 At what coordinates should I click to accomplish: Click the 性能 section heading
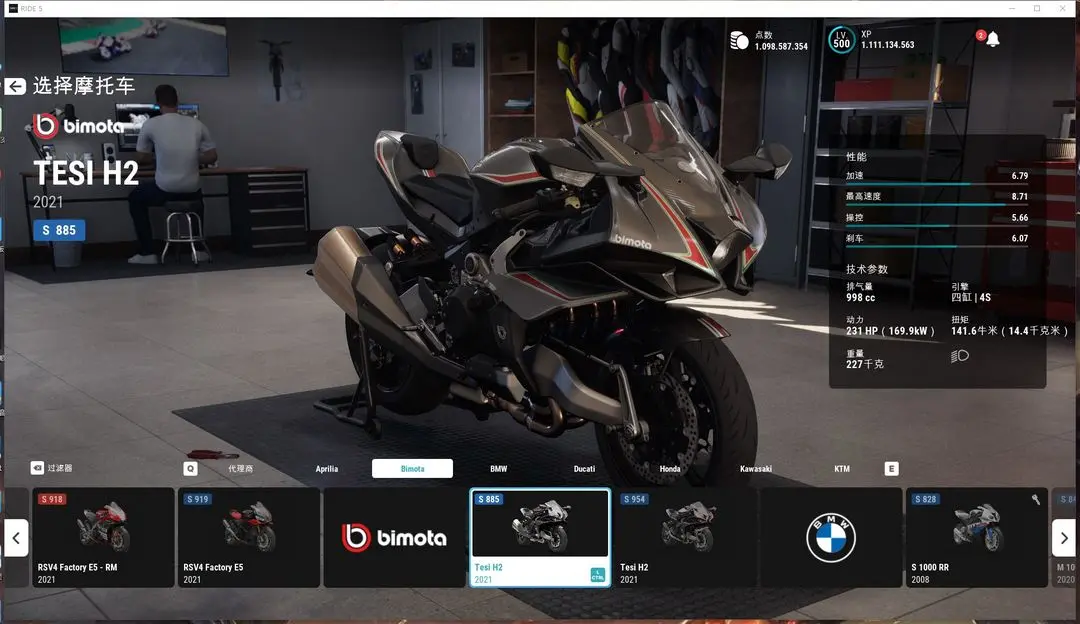[x=856, y=157]
